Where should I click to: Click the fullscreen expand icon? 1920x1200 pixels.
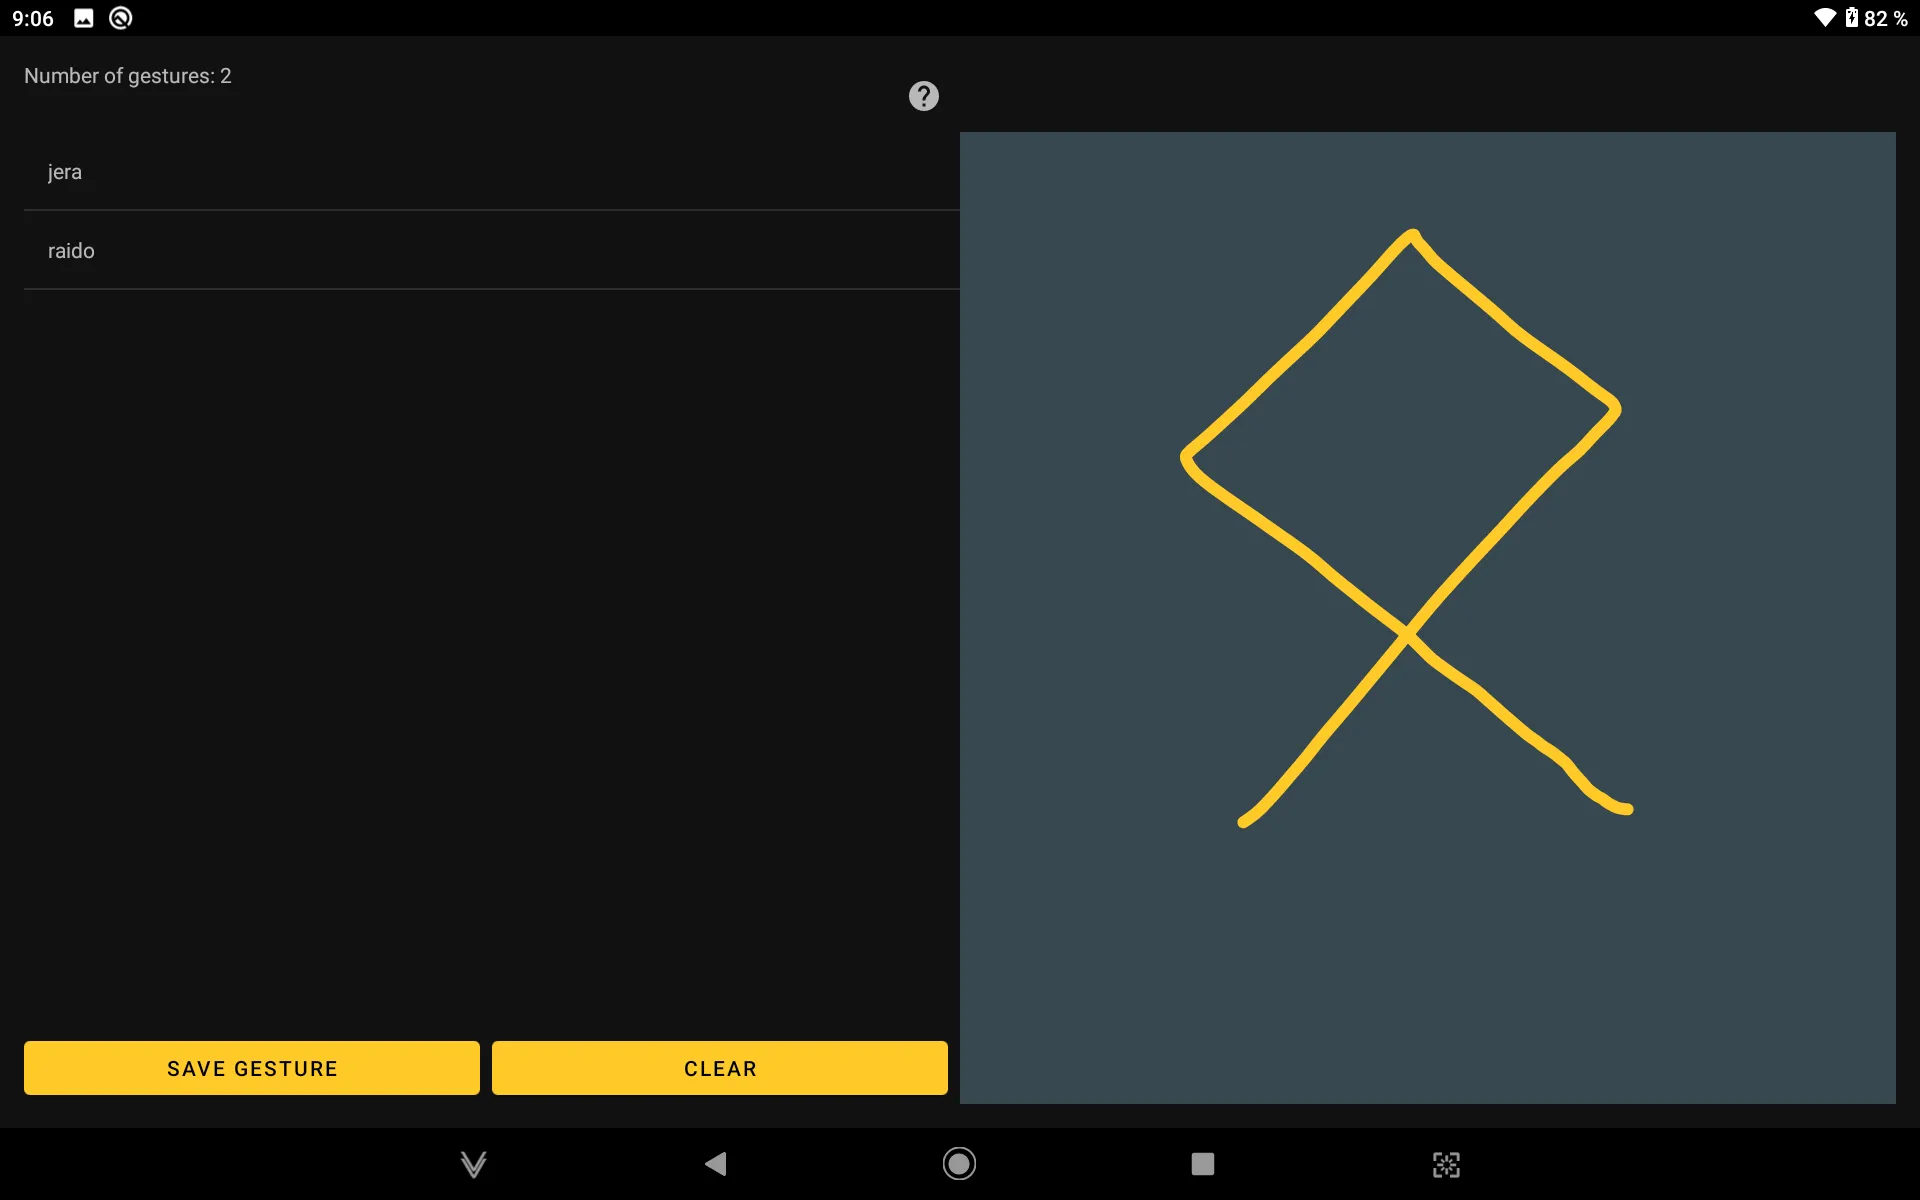(x=1446, y=1163)
